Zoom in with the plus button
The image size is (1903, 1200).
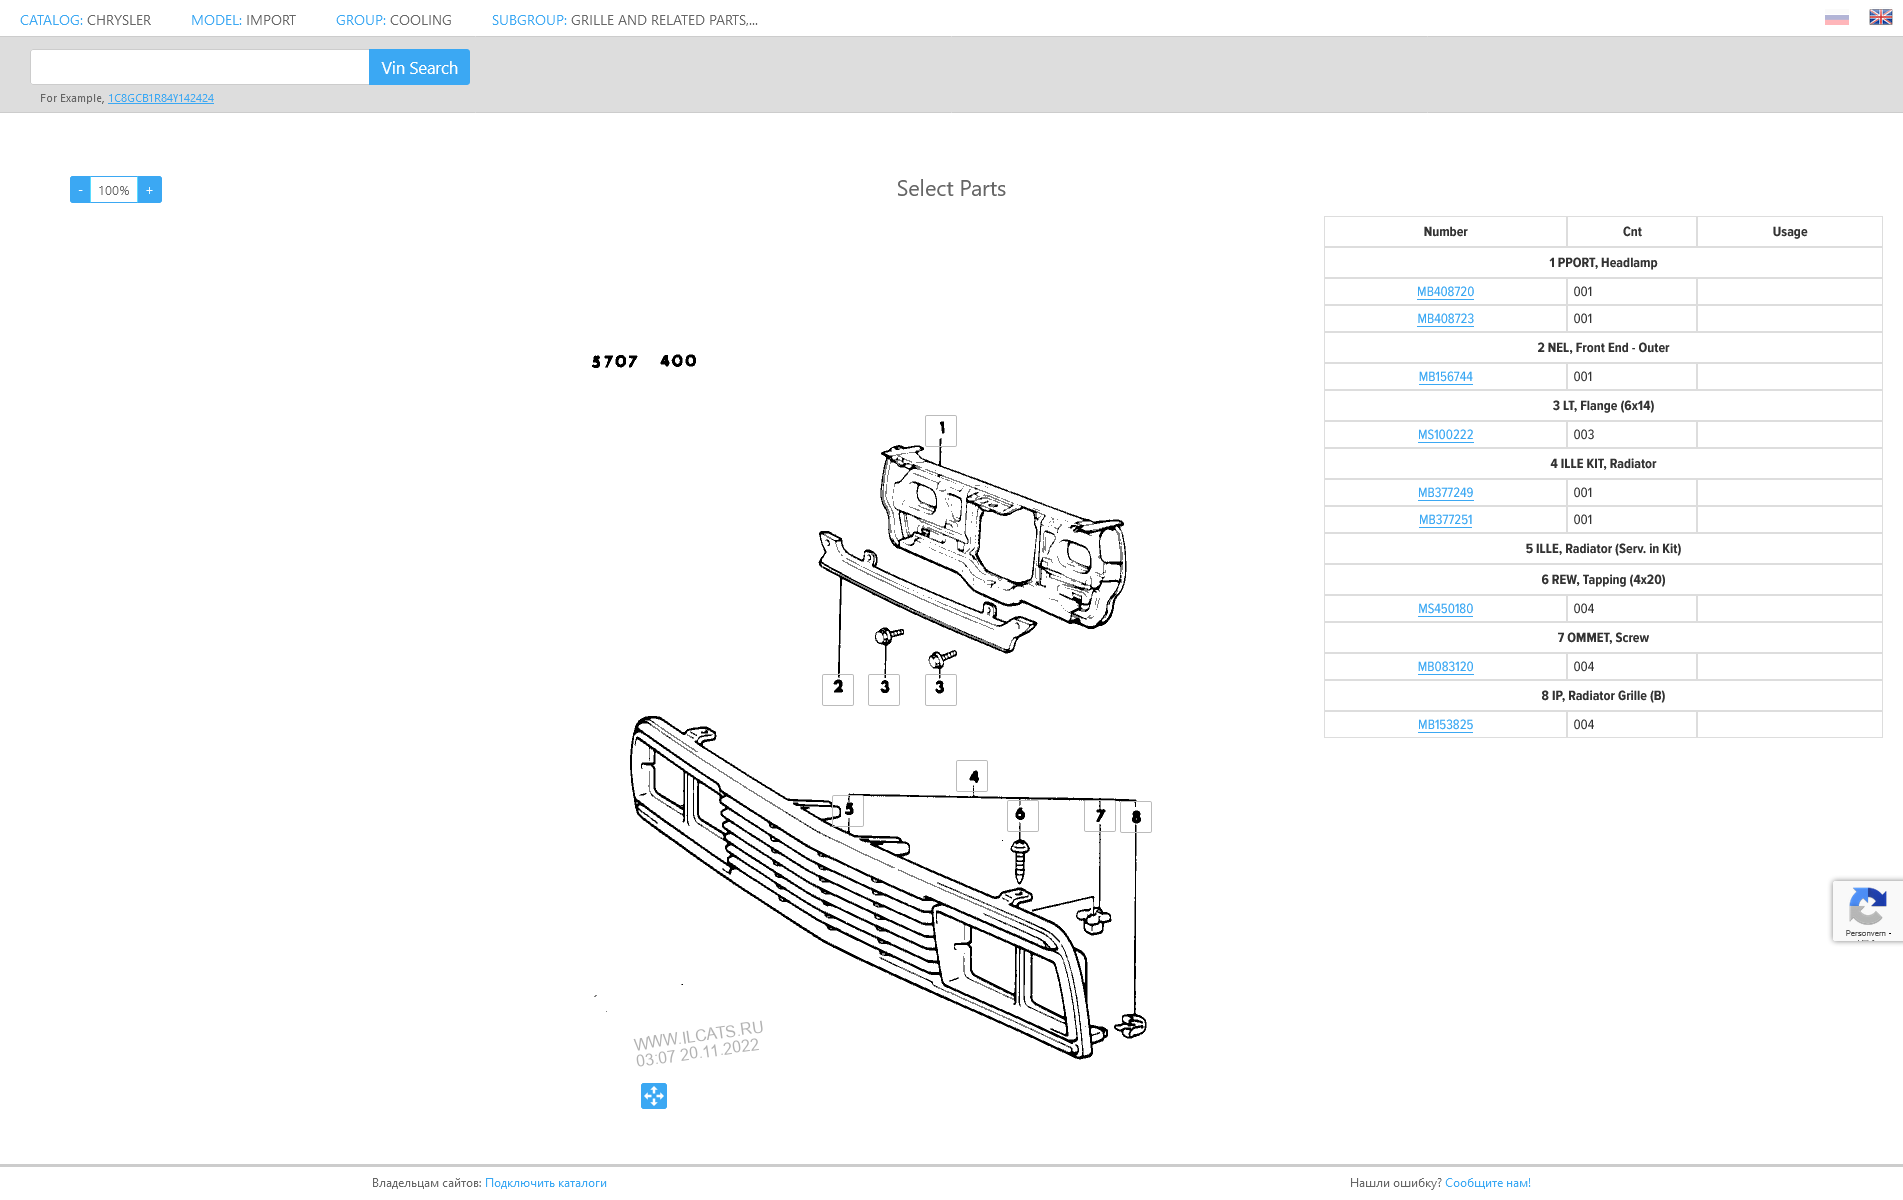click(150, 190)
